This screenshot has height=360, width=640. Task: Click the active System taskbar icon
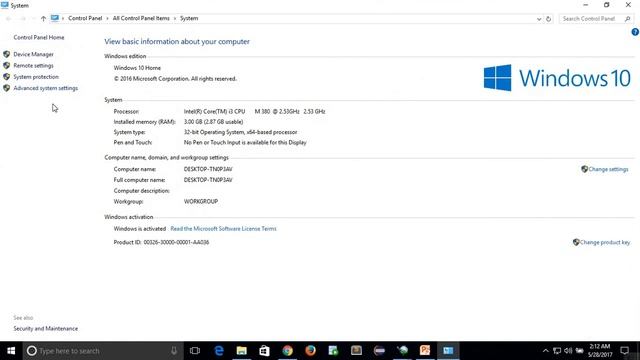pos(448,351)
